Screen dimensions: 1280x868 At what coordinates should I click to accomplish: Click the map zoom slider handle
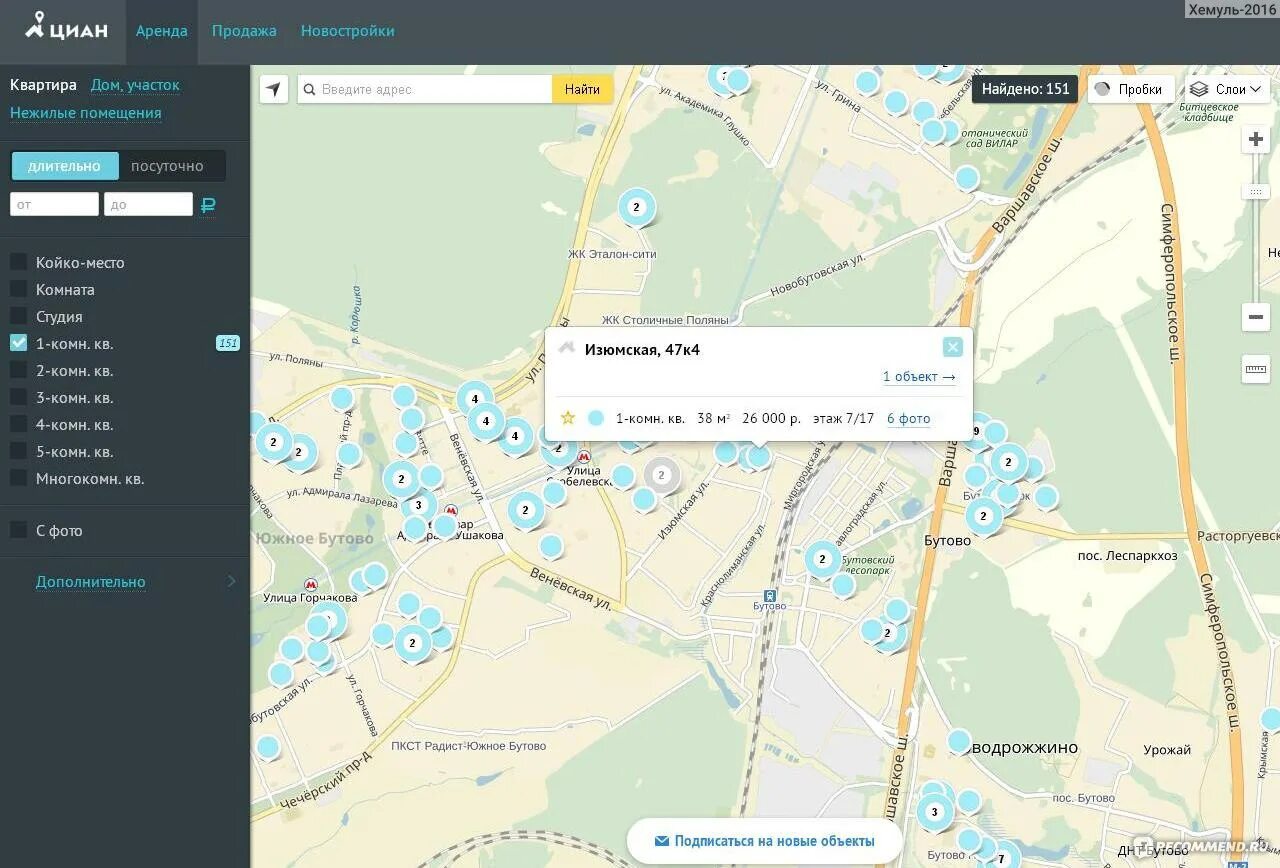(x=1256, y=191)
